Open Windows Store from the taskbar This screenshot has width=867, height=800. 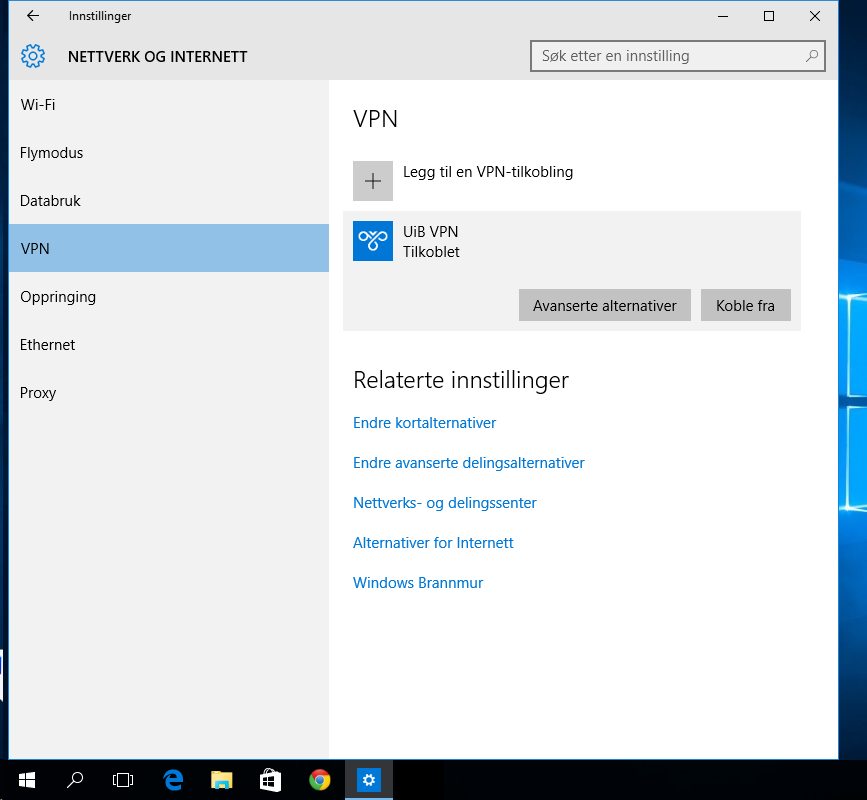271,780
